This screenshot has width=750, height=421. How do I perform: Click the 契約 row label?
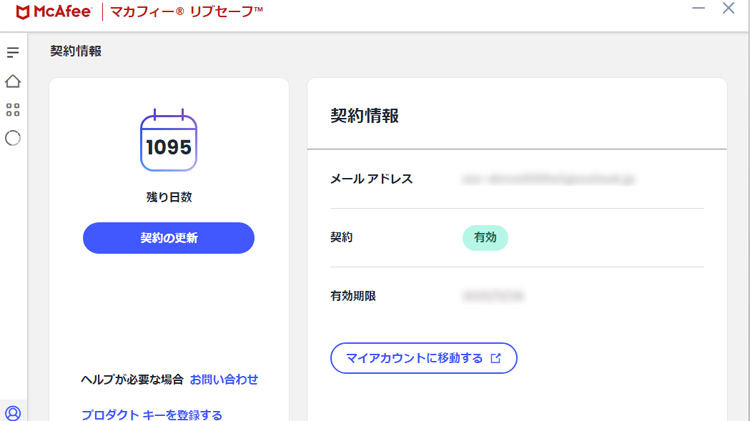342,237
